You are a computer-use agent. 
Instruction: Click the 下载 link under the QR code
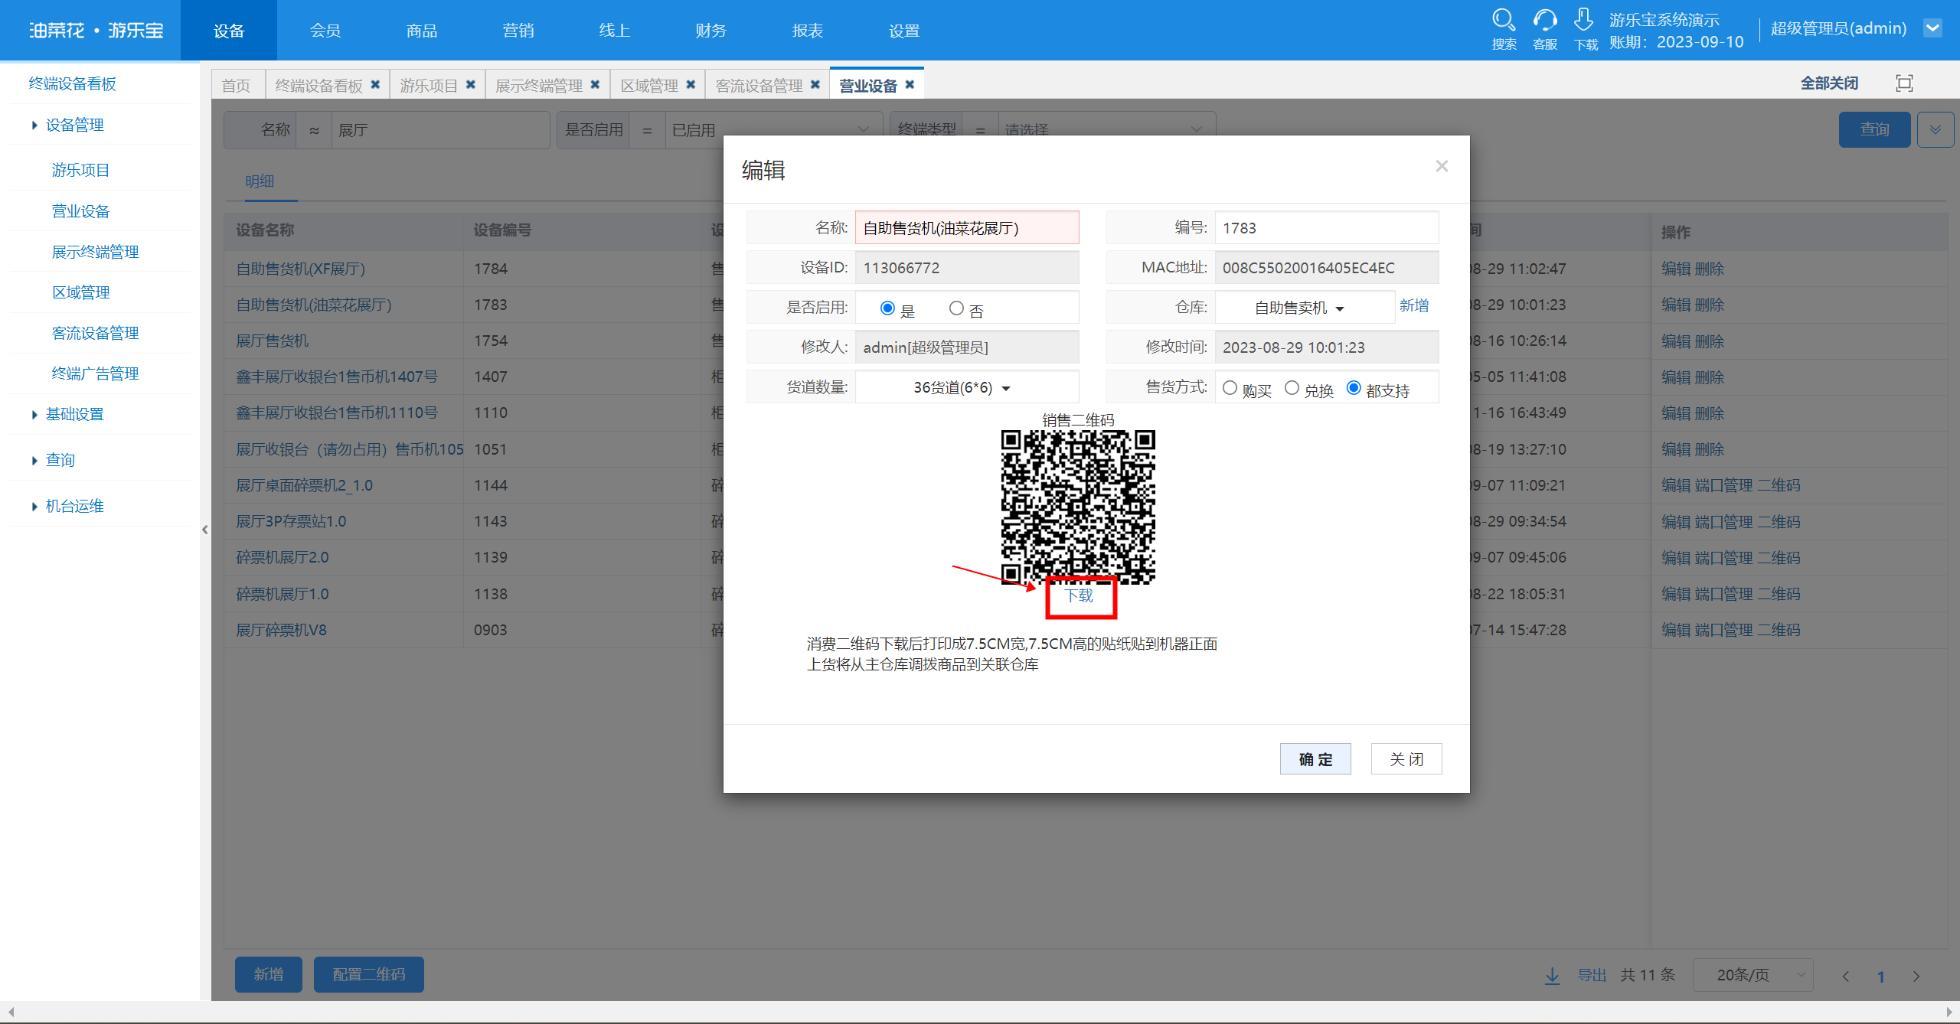(x=1079, y=596)
